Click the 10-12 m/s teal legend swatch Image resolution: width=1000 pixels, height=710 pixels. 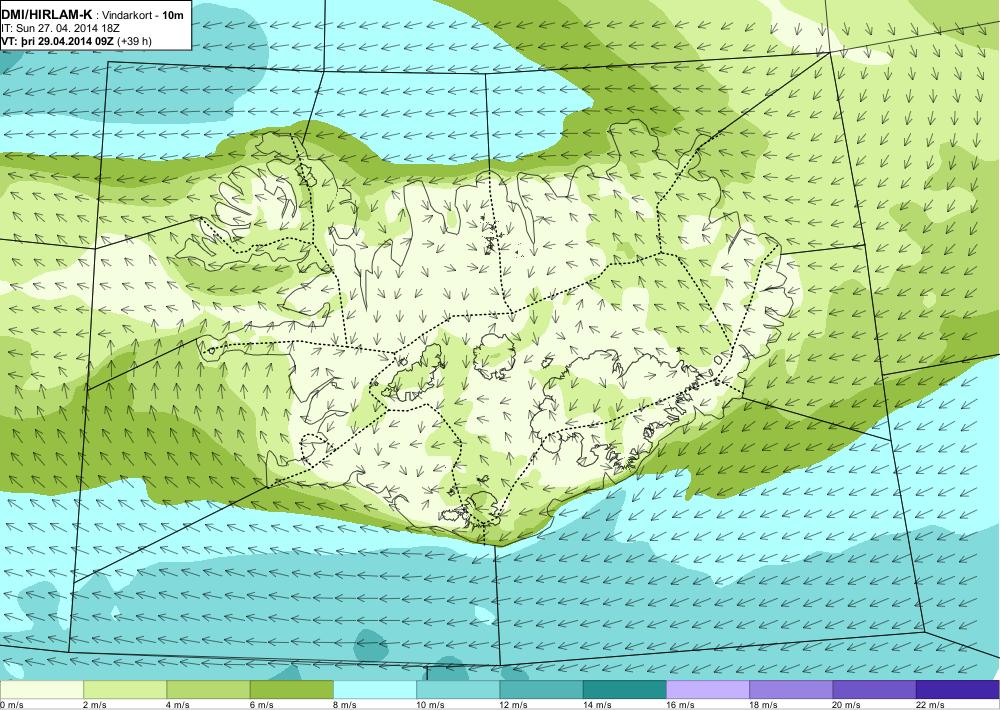458,689
